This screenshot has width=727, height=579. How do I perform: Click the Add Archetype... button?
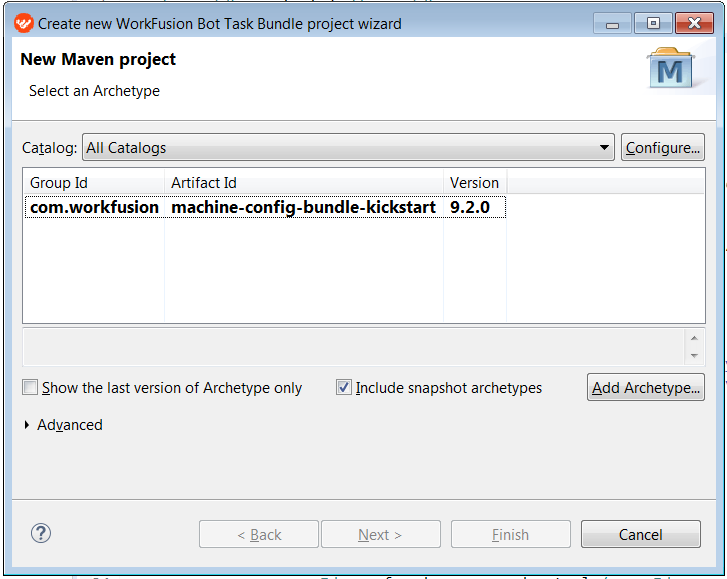[646, 388]
